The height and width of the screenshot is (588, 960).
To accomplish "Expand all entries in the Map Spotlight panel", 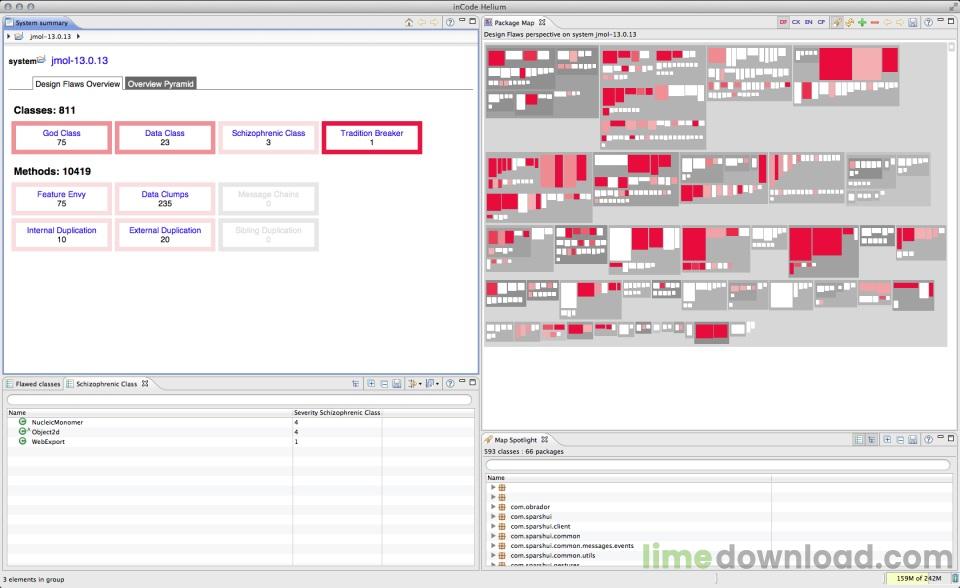I will [x=887, y=438].
